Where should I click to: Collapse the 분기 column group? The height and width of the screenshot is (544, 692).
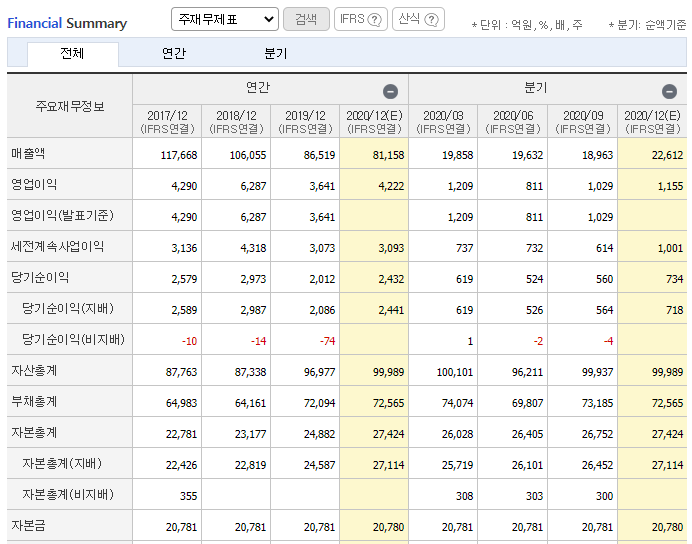(x=669, y=91)
